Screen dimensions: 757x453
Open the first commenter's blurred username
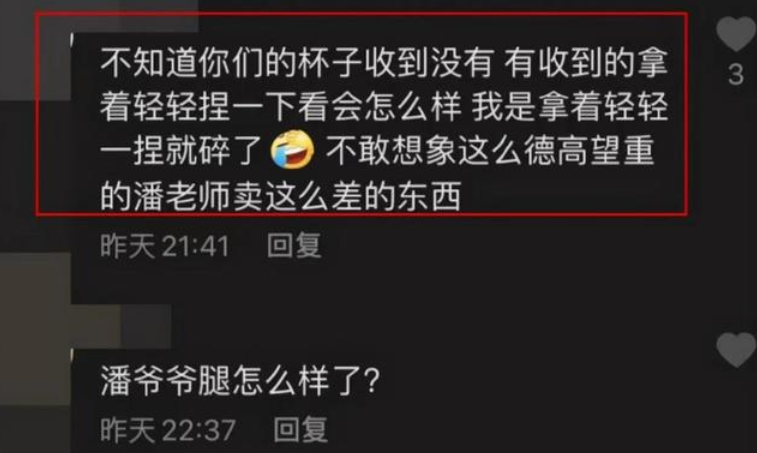134,16
